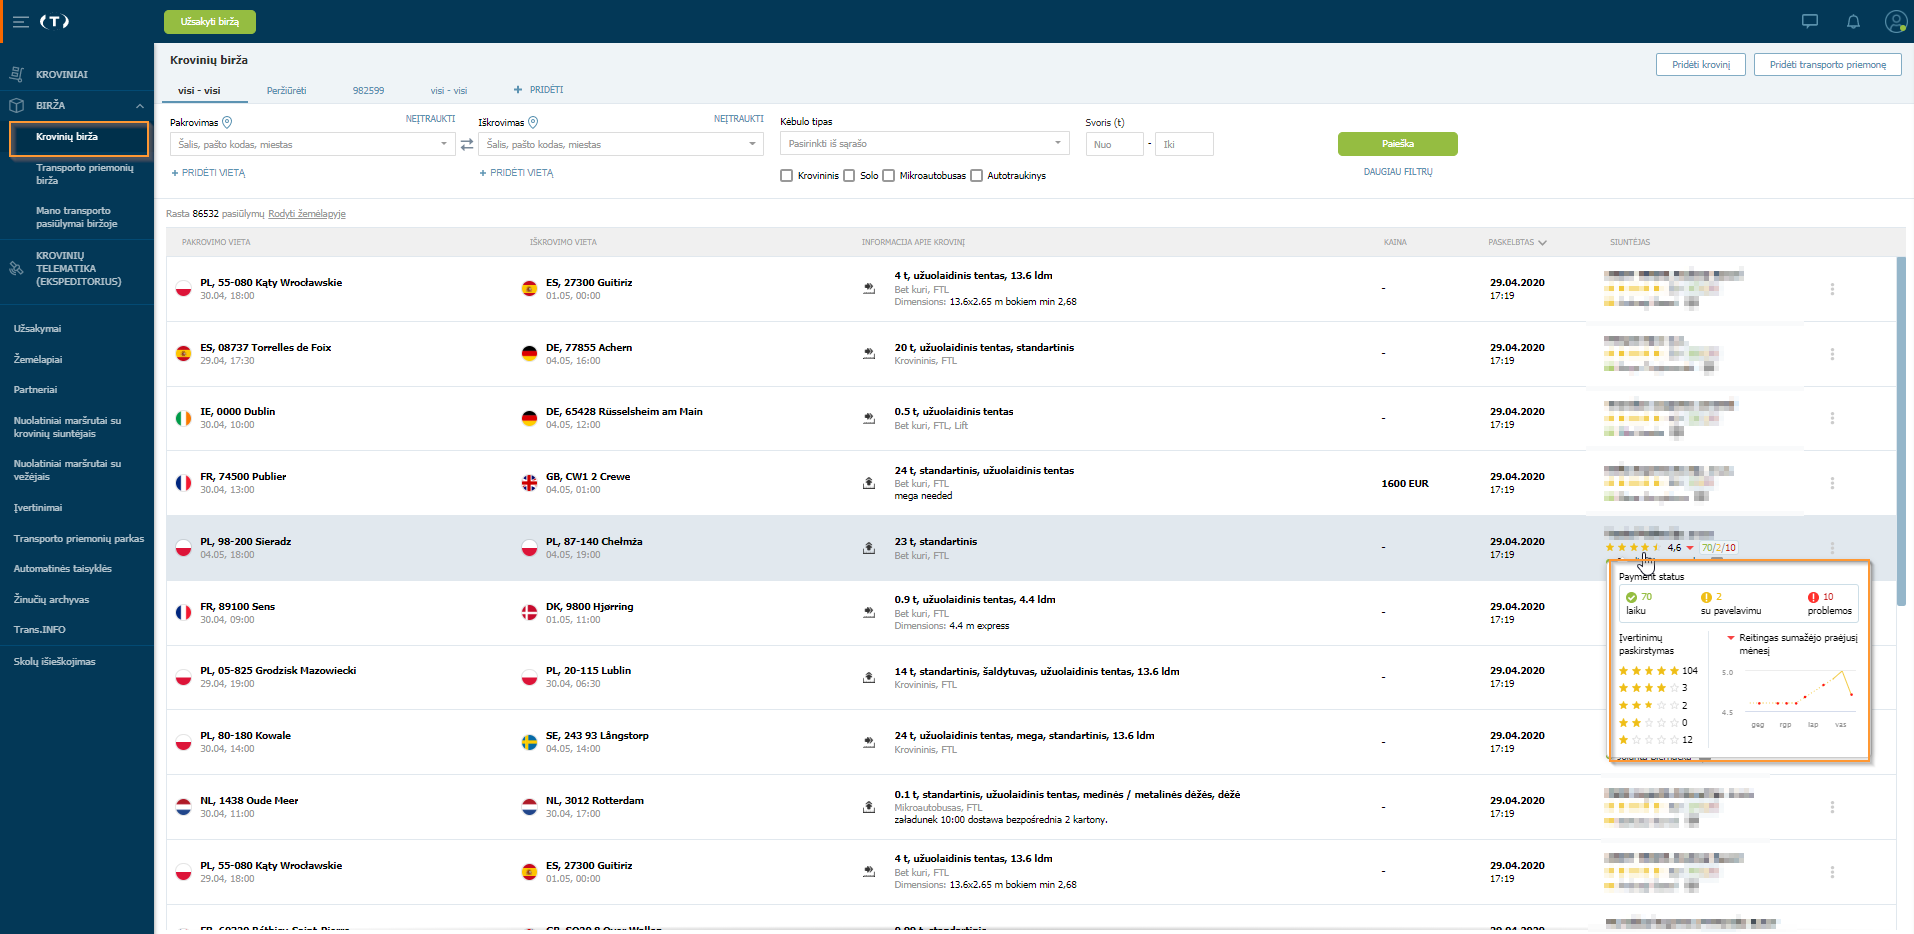
Task: Show more filters via Daugiau filtrų
Action: pos(1398,172)
